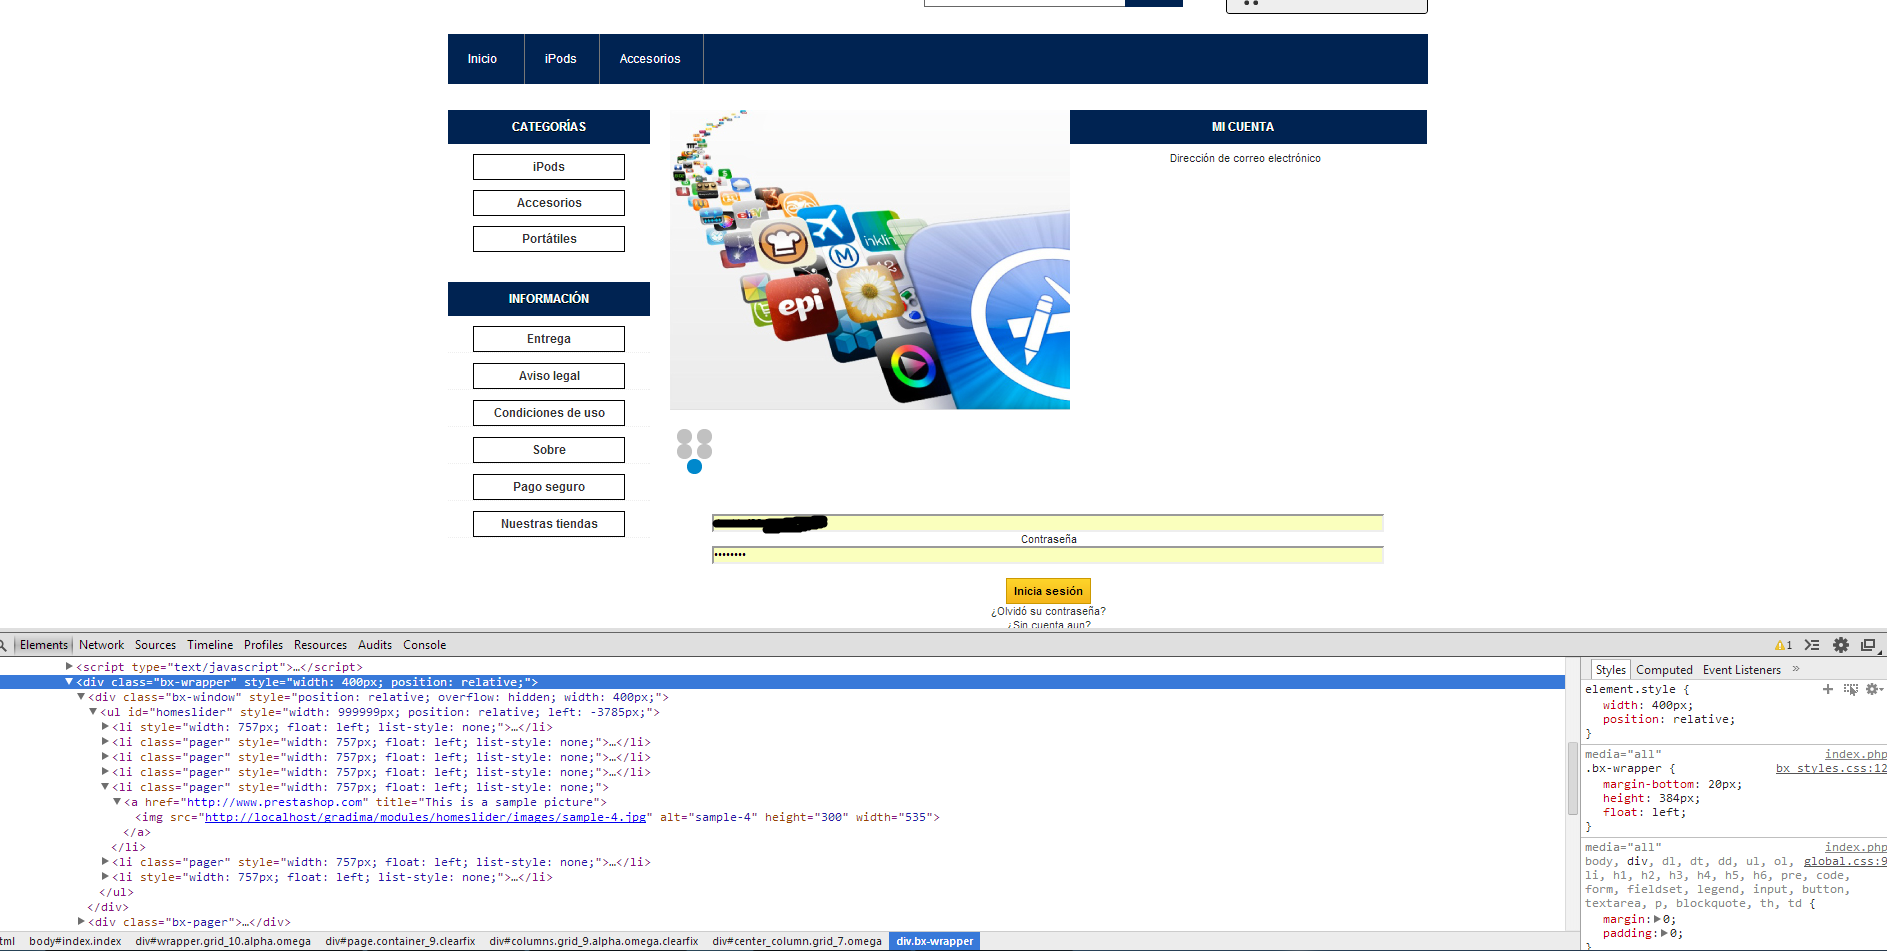Focus the Contraseña password field
The width and height of the screenshot is (1887, 951).
(1048, 555)
